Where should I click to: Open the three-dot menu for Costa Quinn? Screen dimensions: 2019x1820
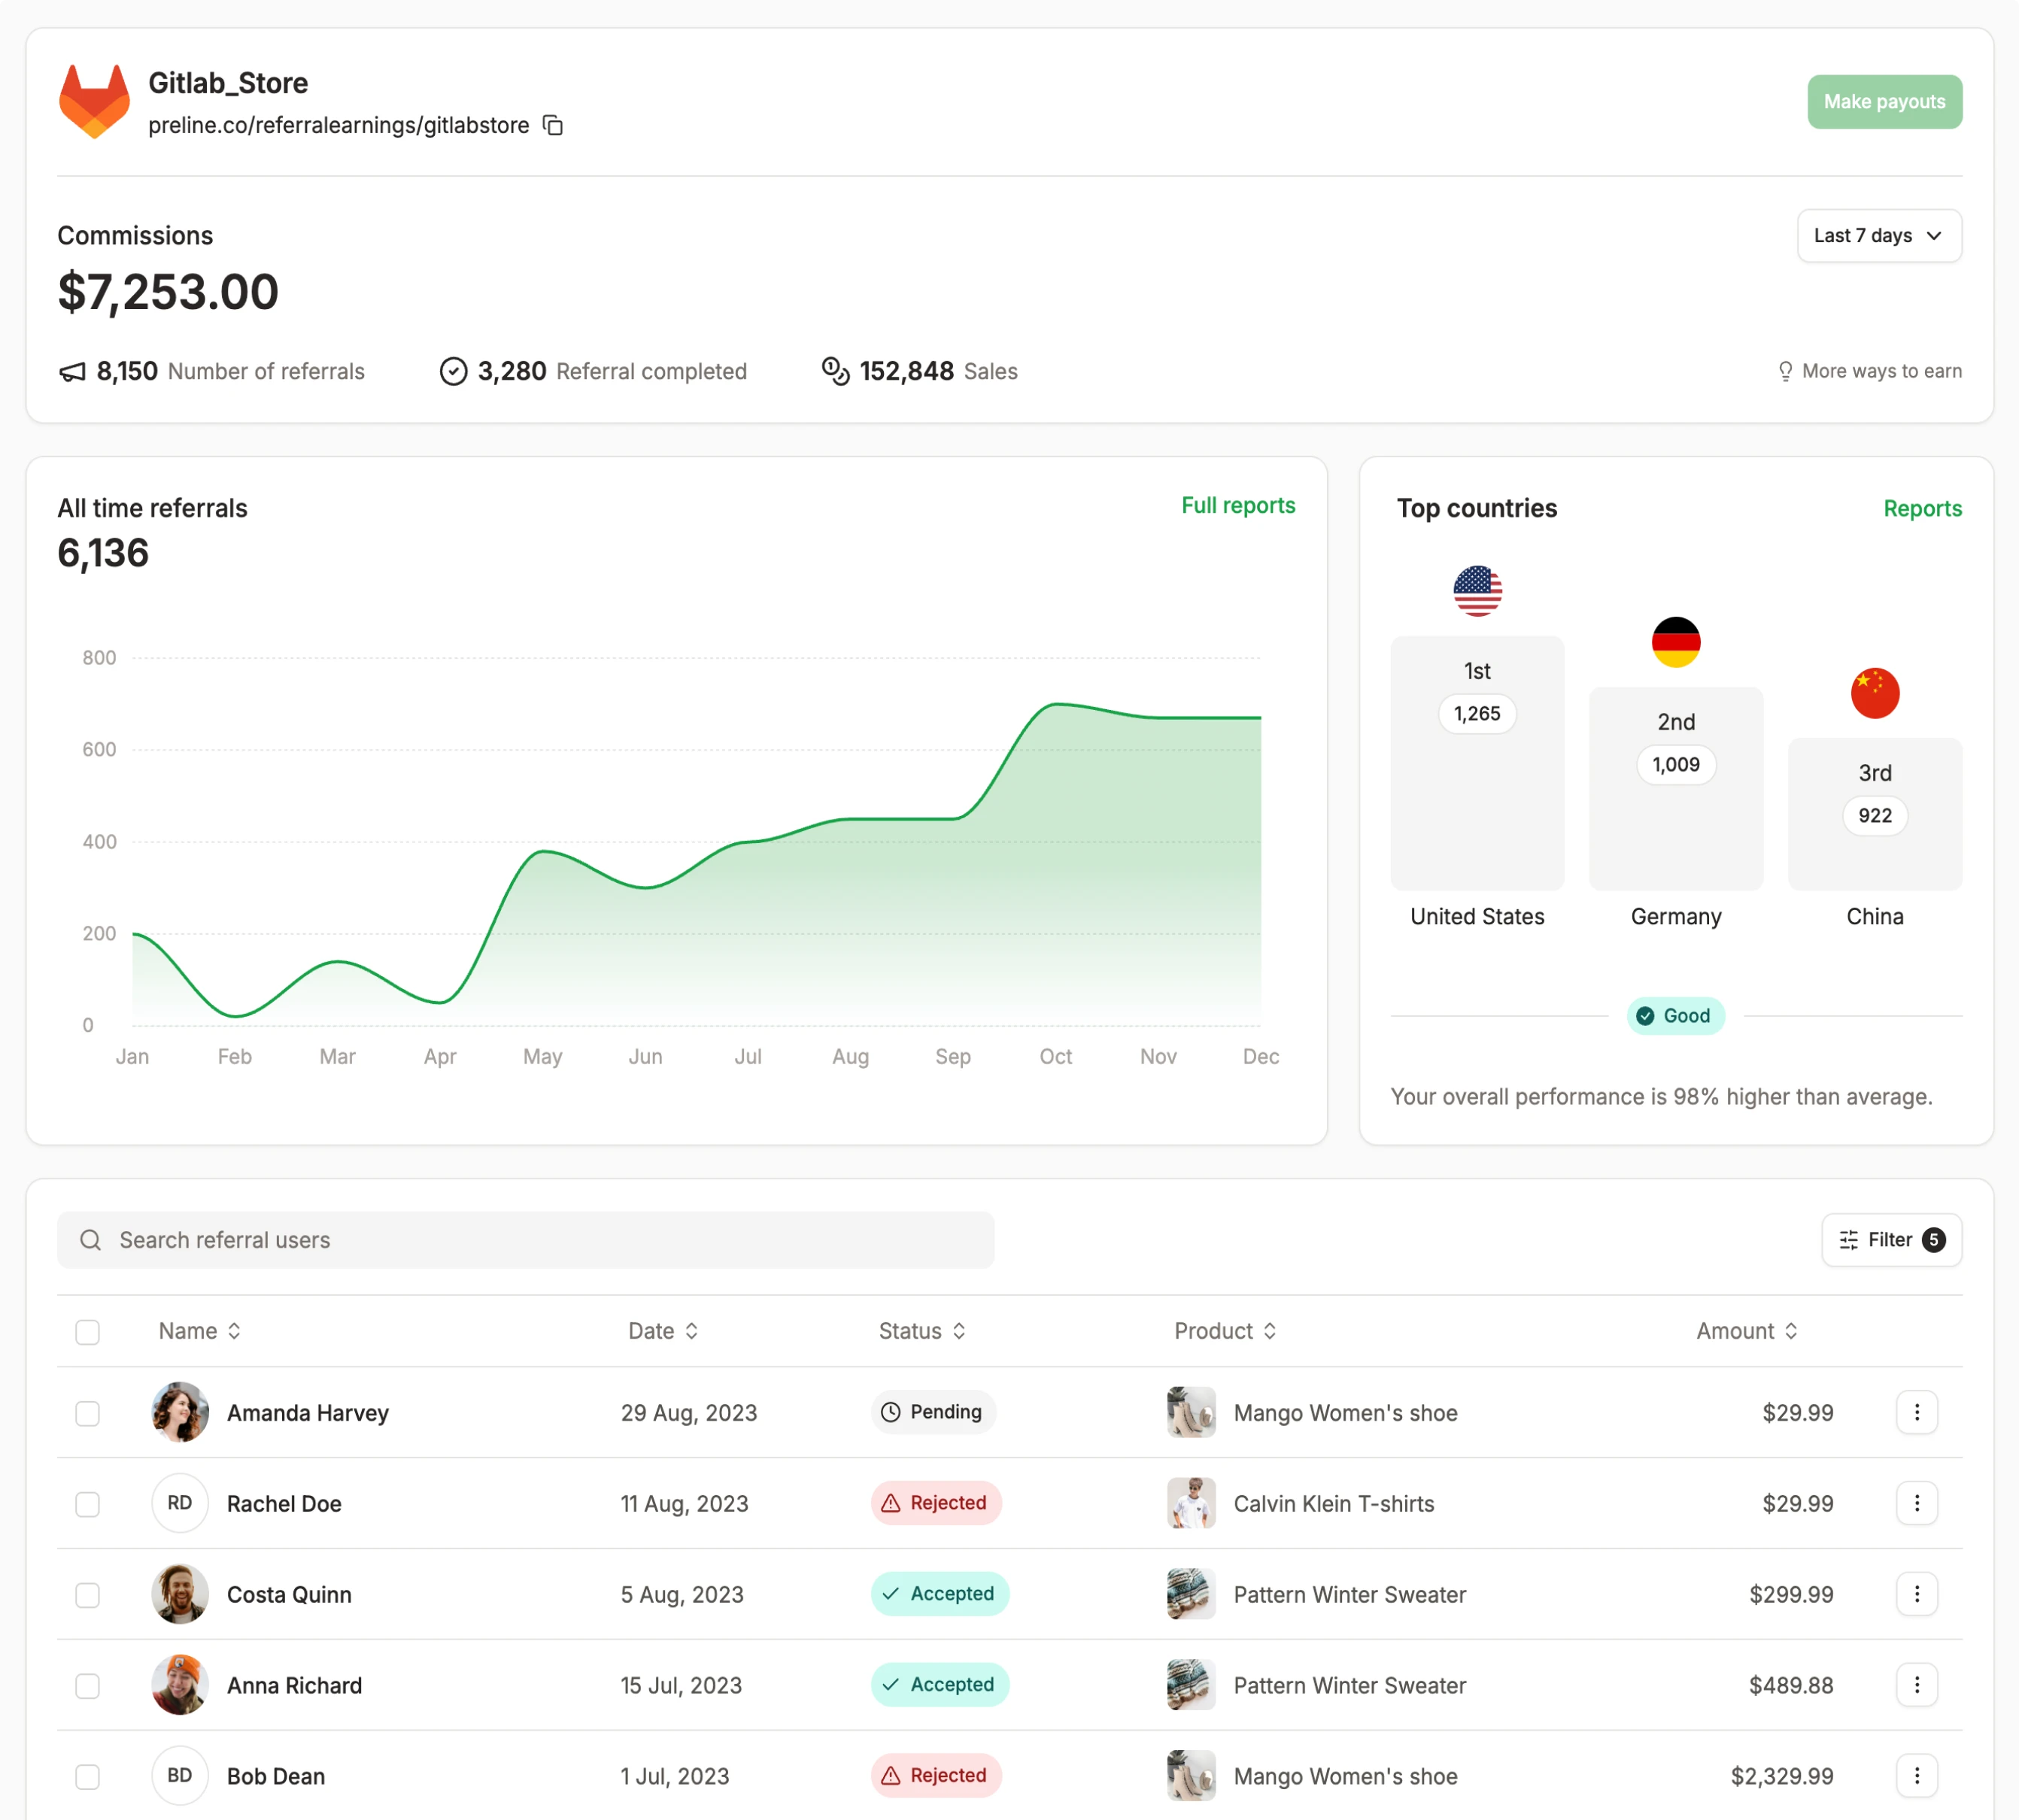1916,1594
